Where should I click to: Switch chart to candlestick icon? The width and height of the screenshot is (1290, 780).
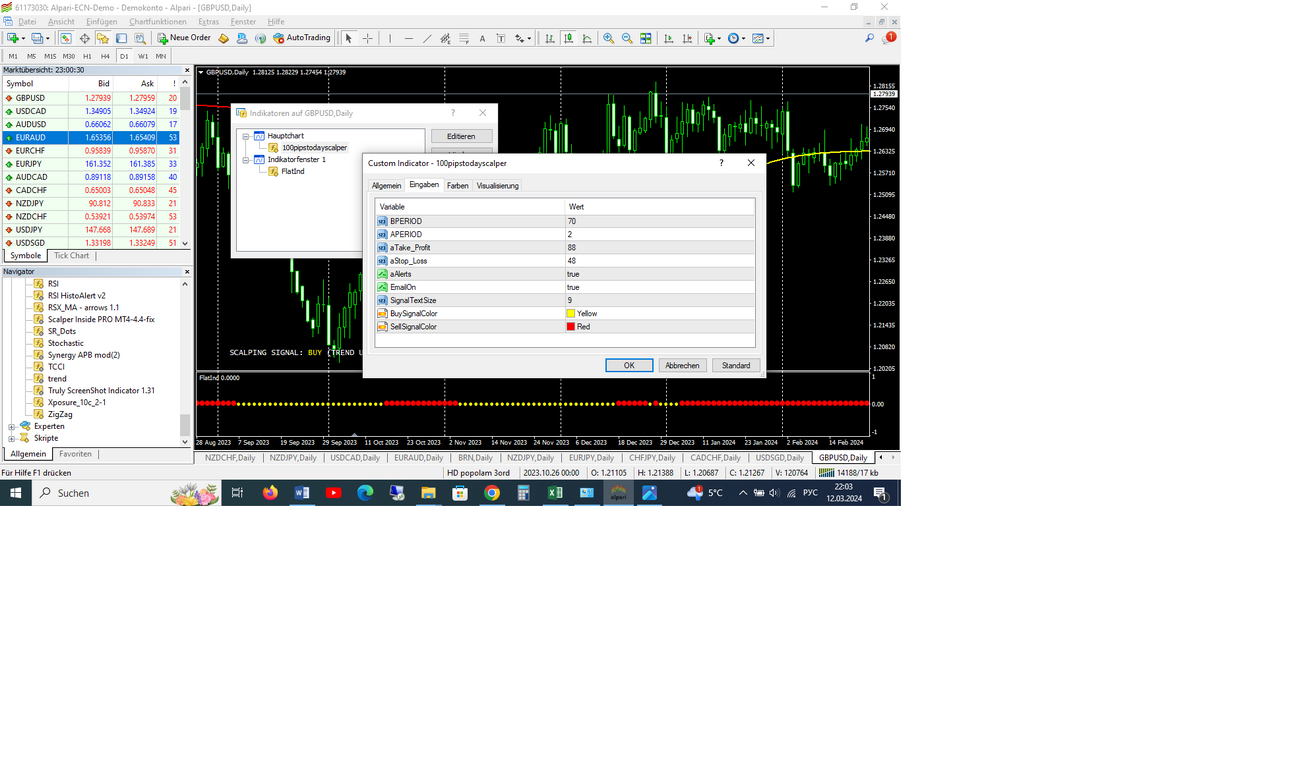[569, 38]
